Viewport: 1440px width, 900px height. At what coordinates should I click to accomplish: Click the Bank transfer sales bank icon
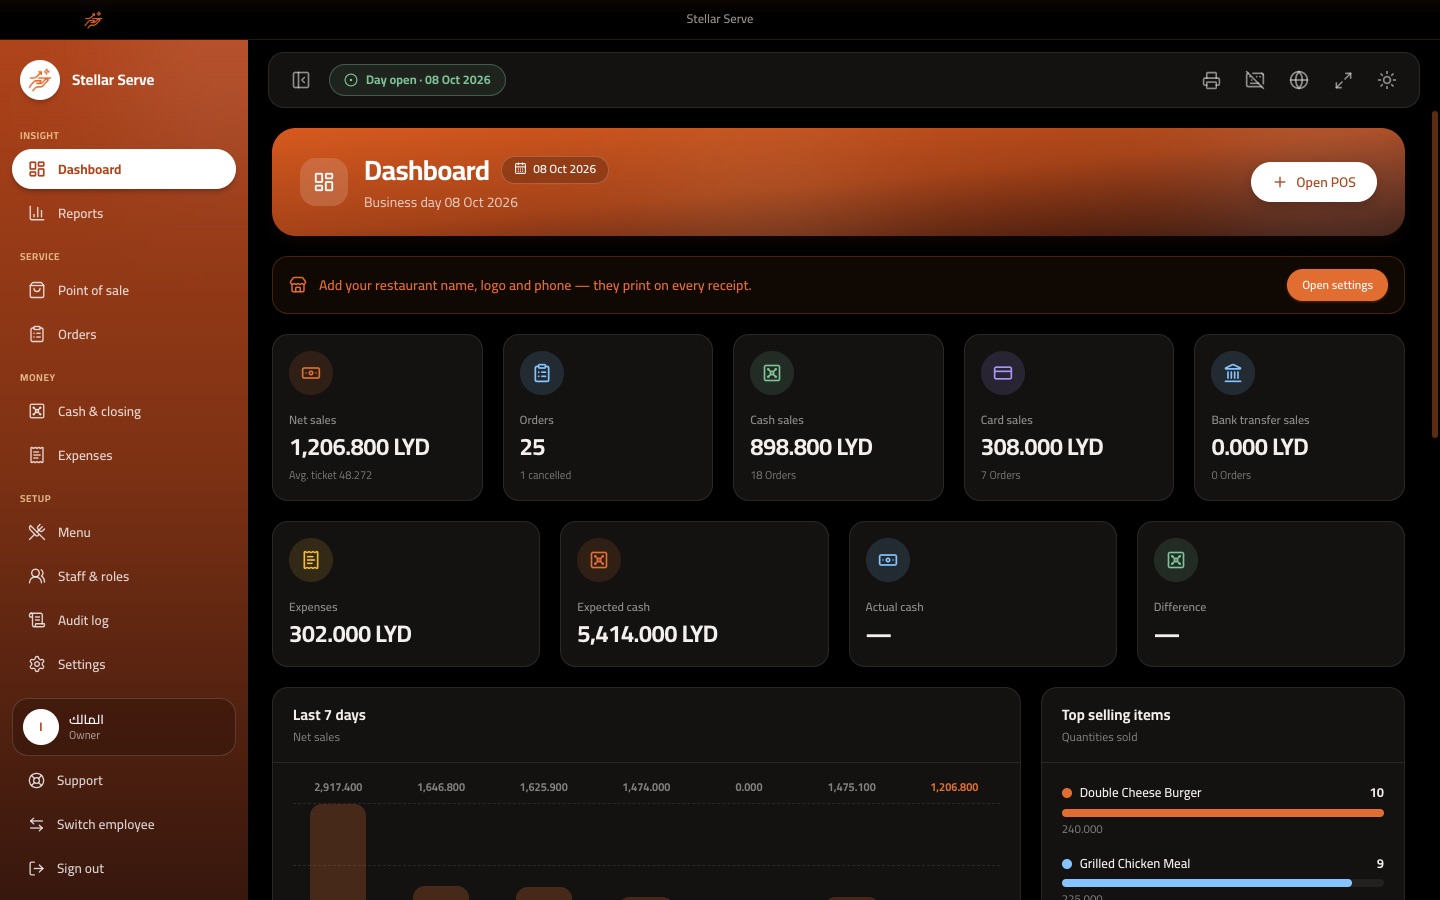[1233, 373]
